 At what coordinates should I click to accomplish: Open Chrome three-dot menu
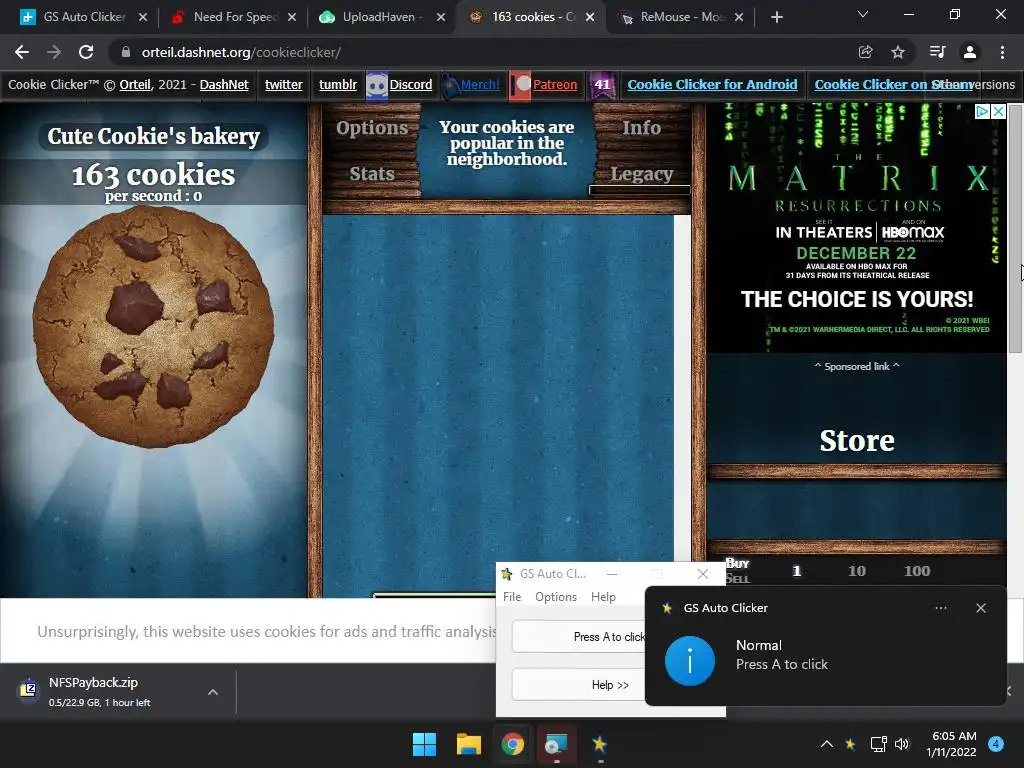1002,52
